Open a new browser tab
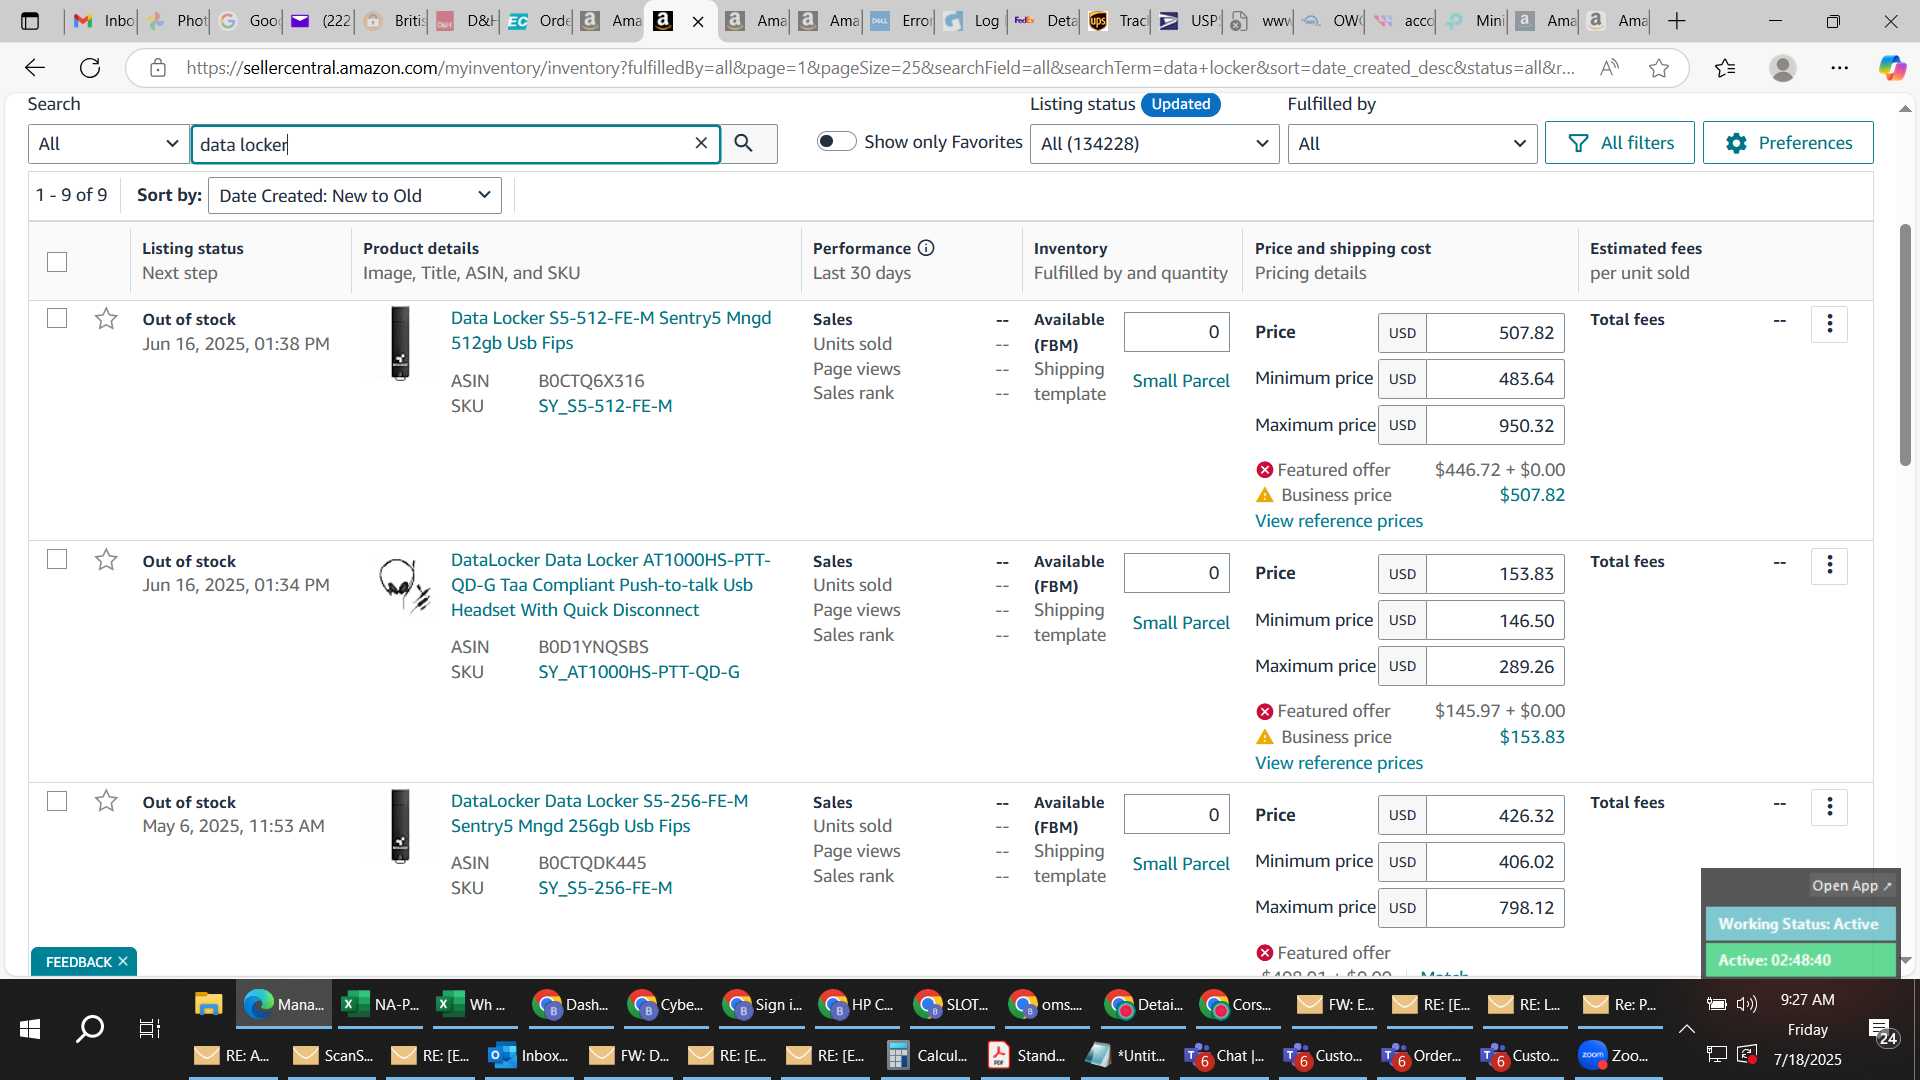 [x=1677, y=21]
